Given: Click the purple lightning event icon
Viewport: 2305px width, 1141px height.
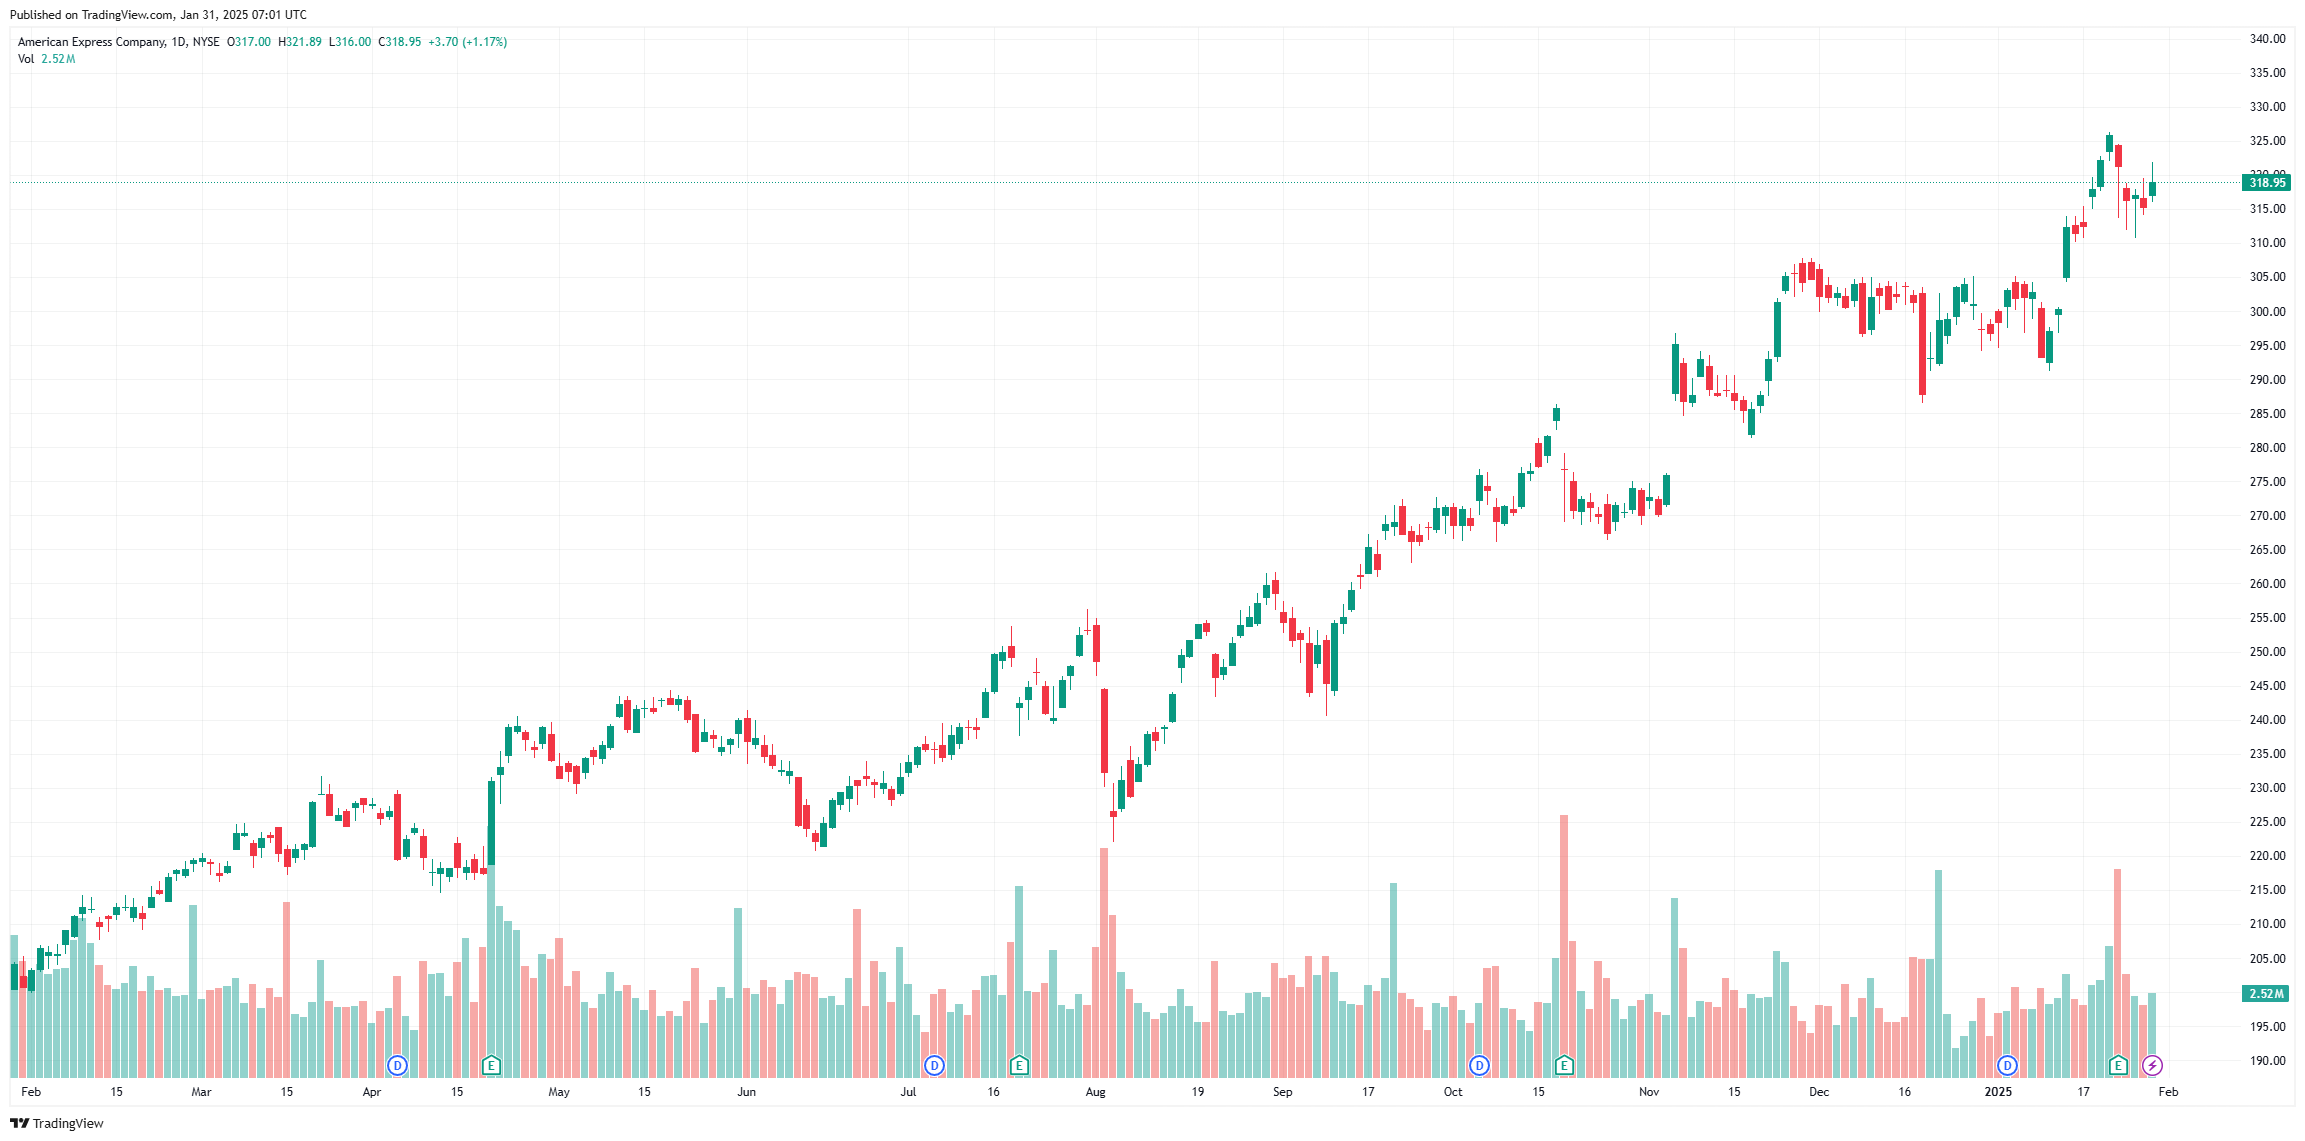Looking at the screenshot, I should (x=2152, y=1065).
